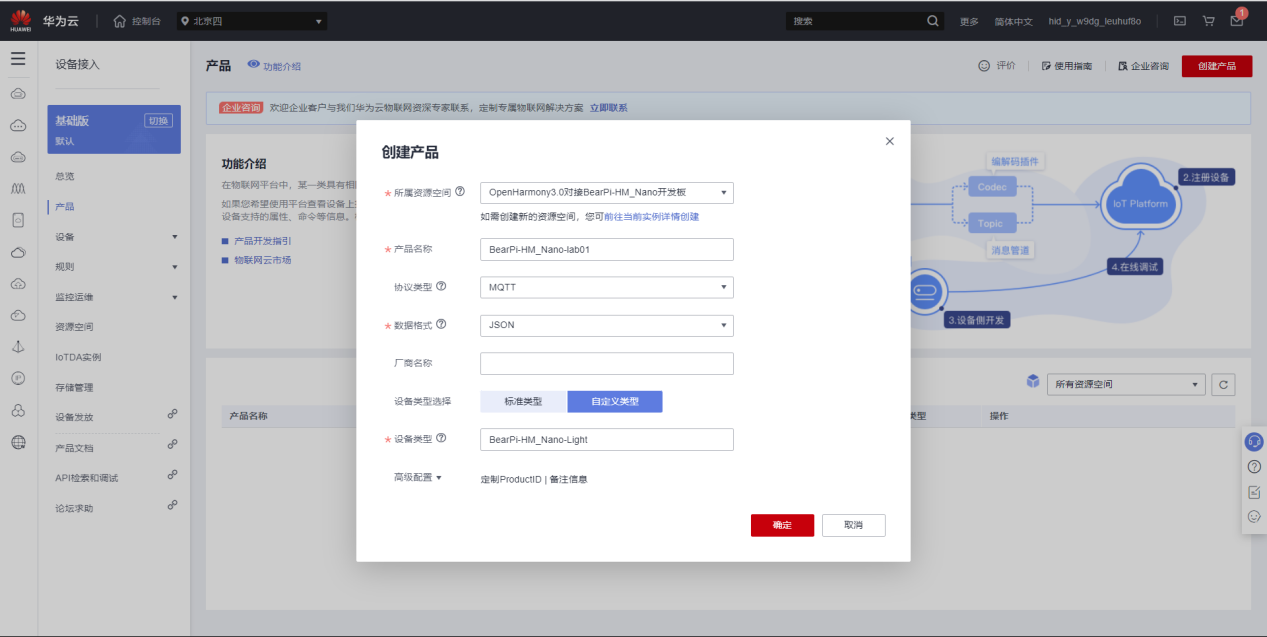Expand the 规则 sidebar menu
Screen dimensions: 1267x637
pos(117,267)
